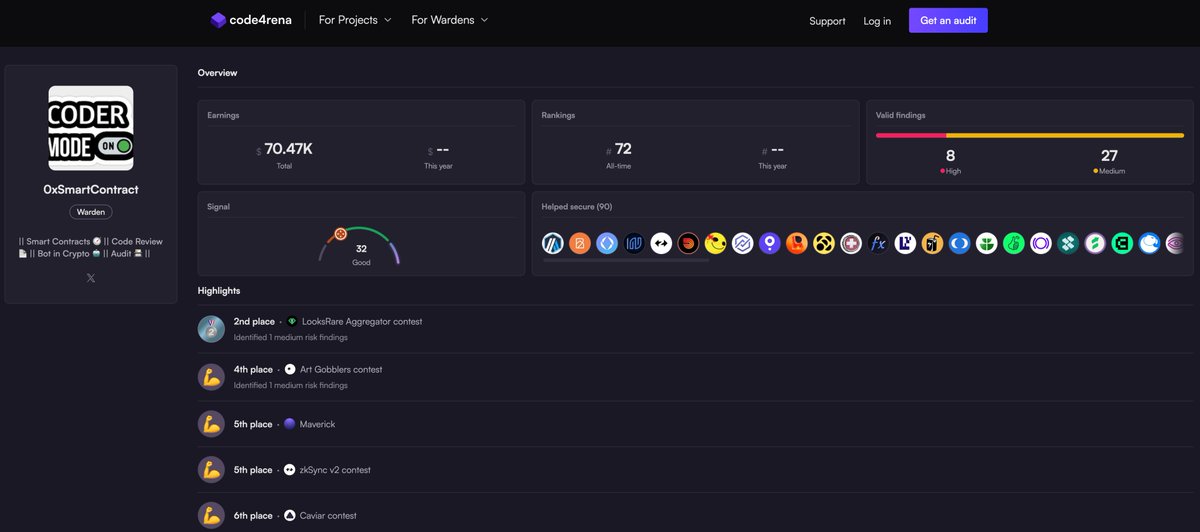This screenshot has width=1200, height=532.
Task: Select the Art Gobblers contest logo
Action: [290, 369]
